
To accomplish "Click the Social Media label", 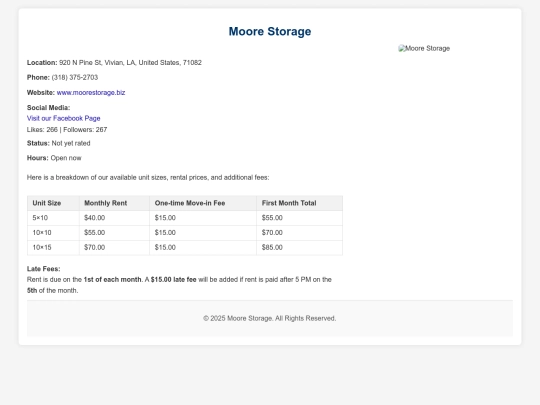I will click(49, 108).
